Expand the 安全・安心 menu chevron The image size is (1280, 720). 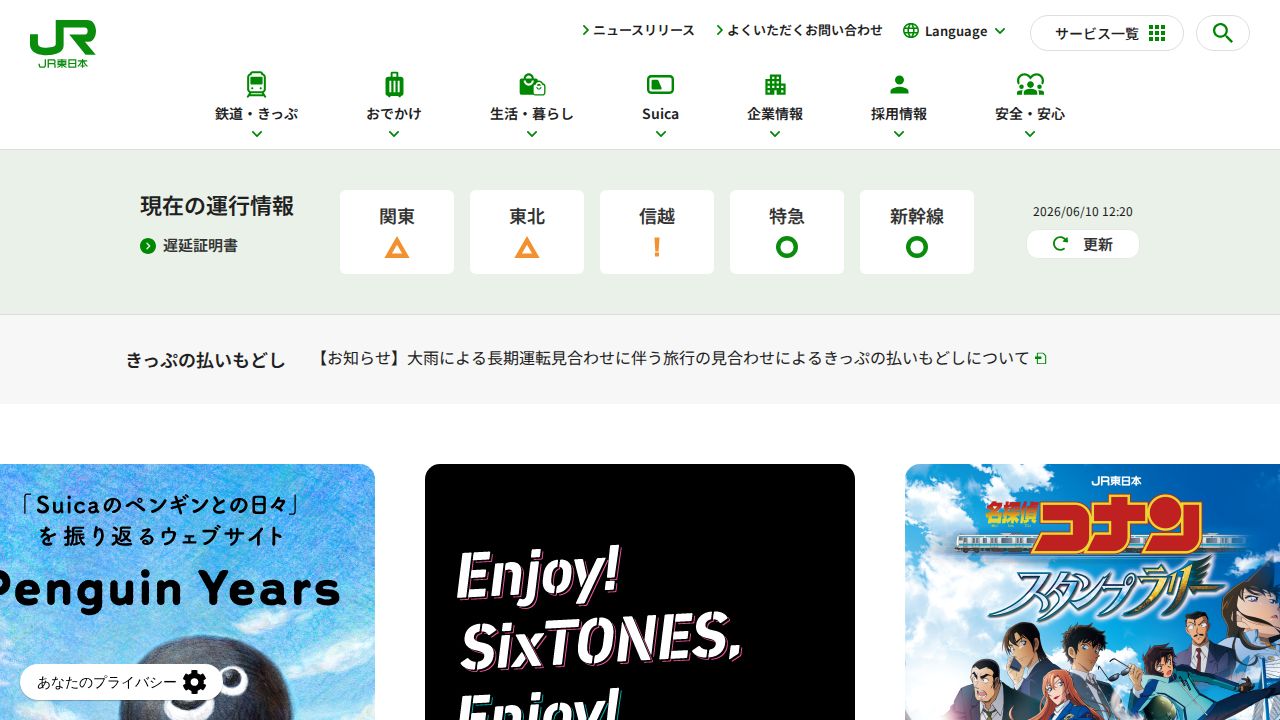(x=1030, y=134)
